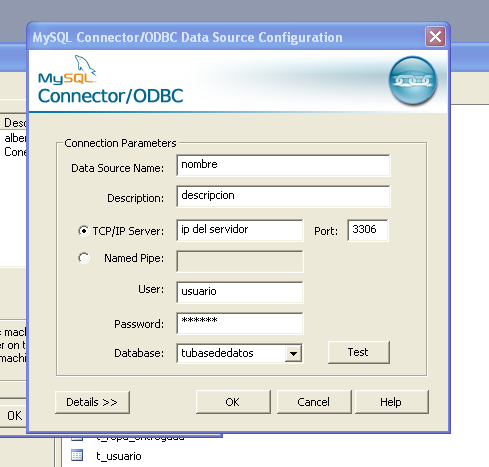Click the User input field

point(240,292)
